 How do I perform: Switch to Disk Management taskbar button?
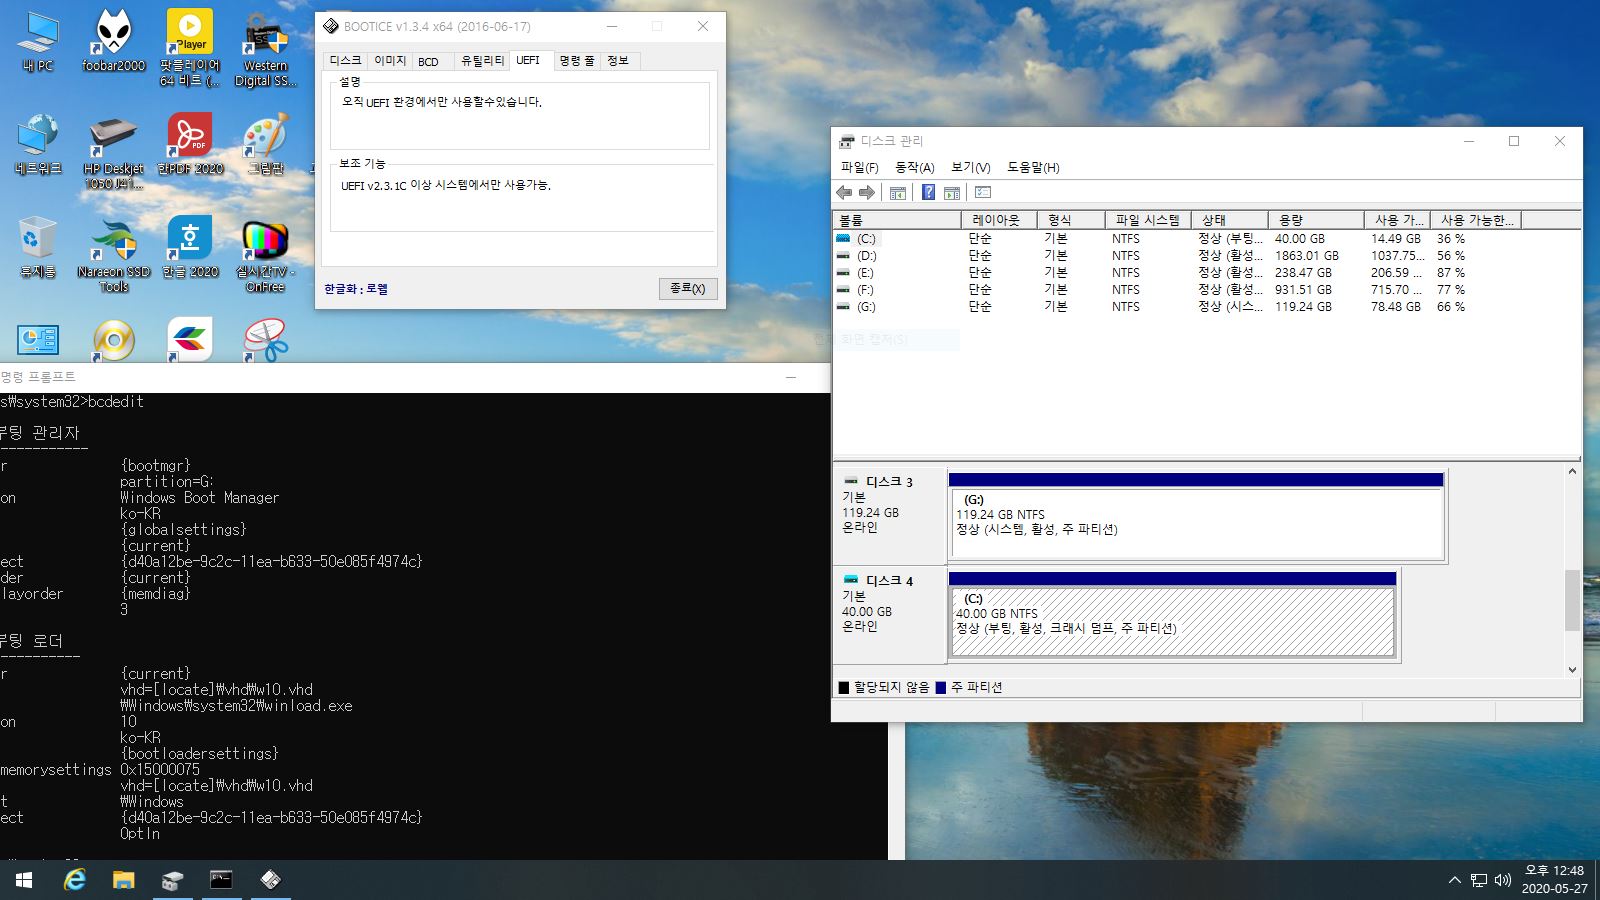point(172,880)
